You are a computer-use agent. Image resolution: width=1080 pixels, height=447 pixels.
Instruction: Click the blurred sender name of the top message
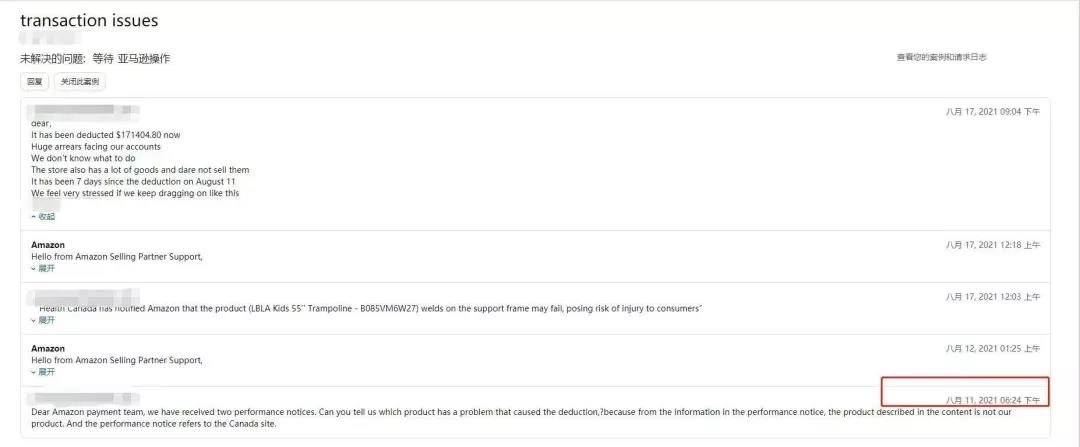click(85, 110)
